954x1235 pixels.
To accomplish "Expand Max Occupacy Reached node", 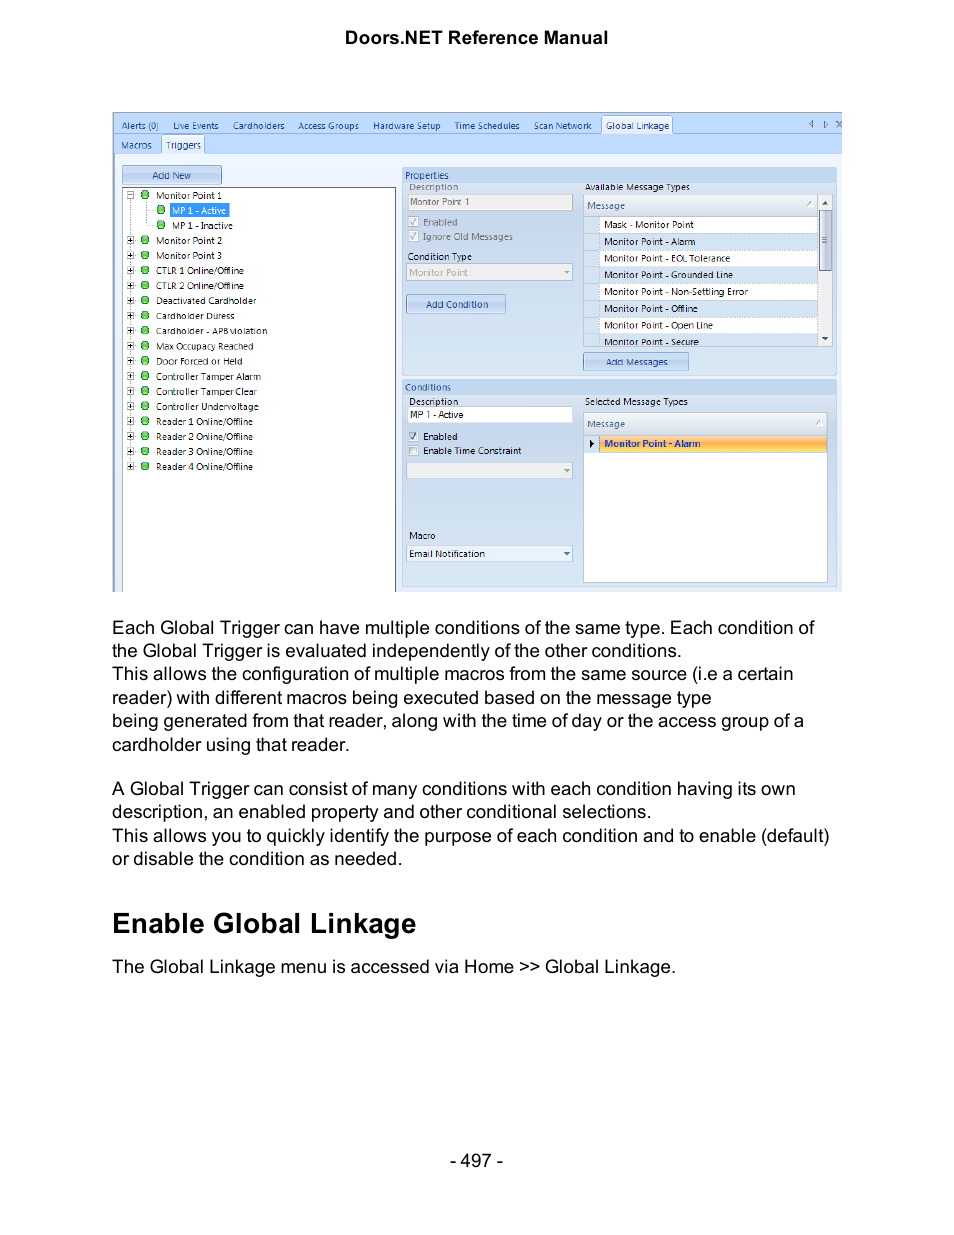I will tap(130, 346).
